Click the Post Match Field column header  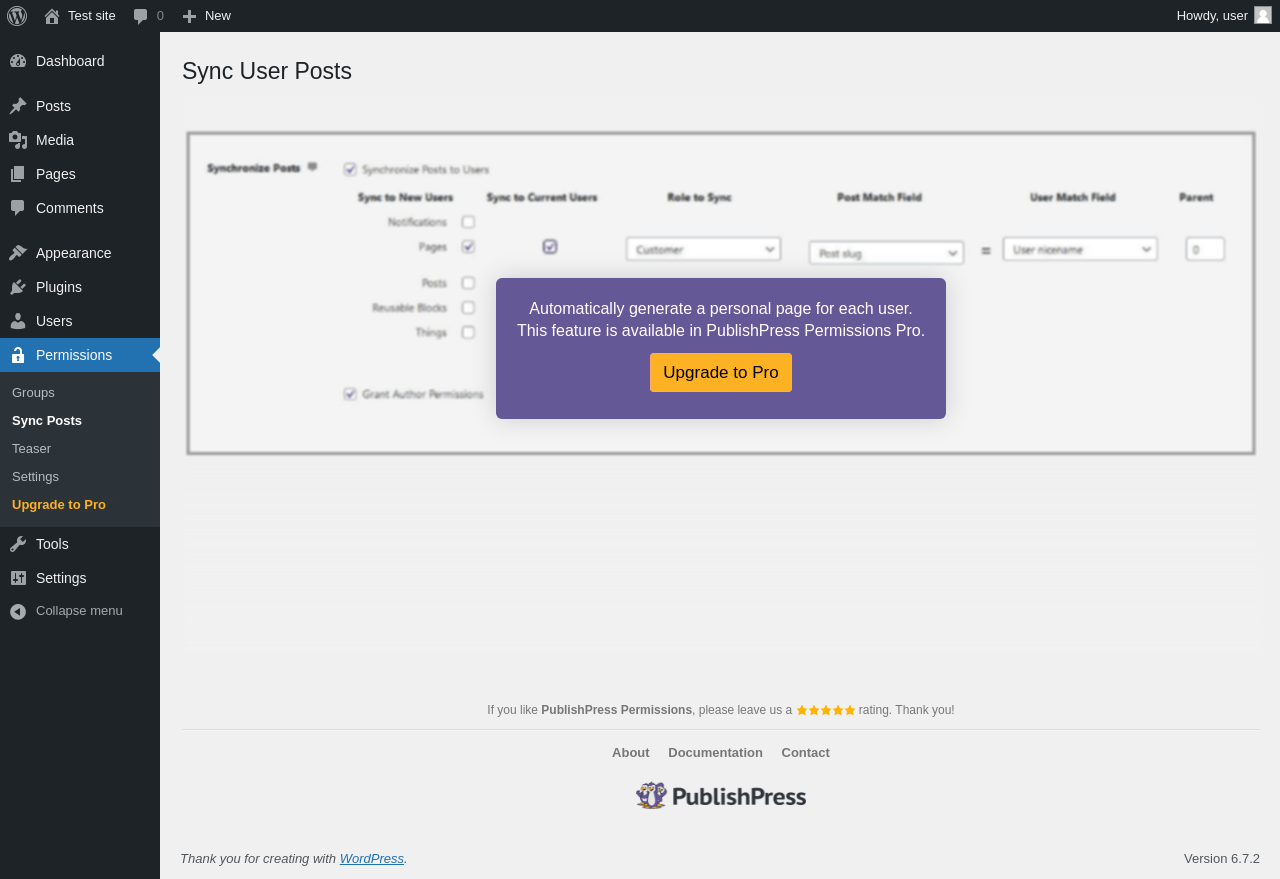880,198
